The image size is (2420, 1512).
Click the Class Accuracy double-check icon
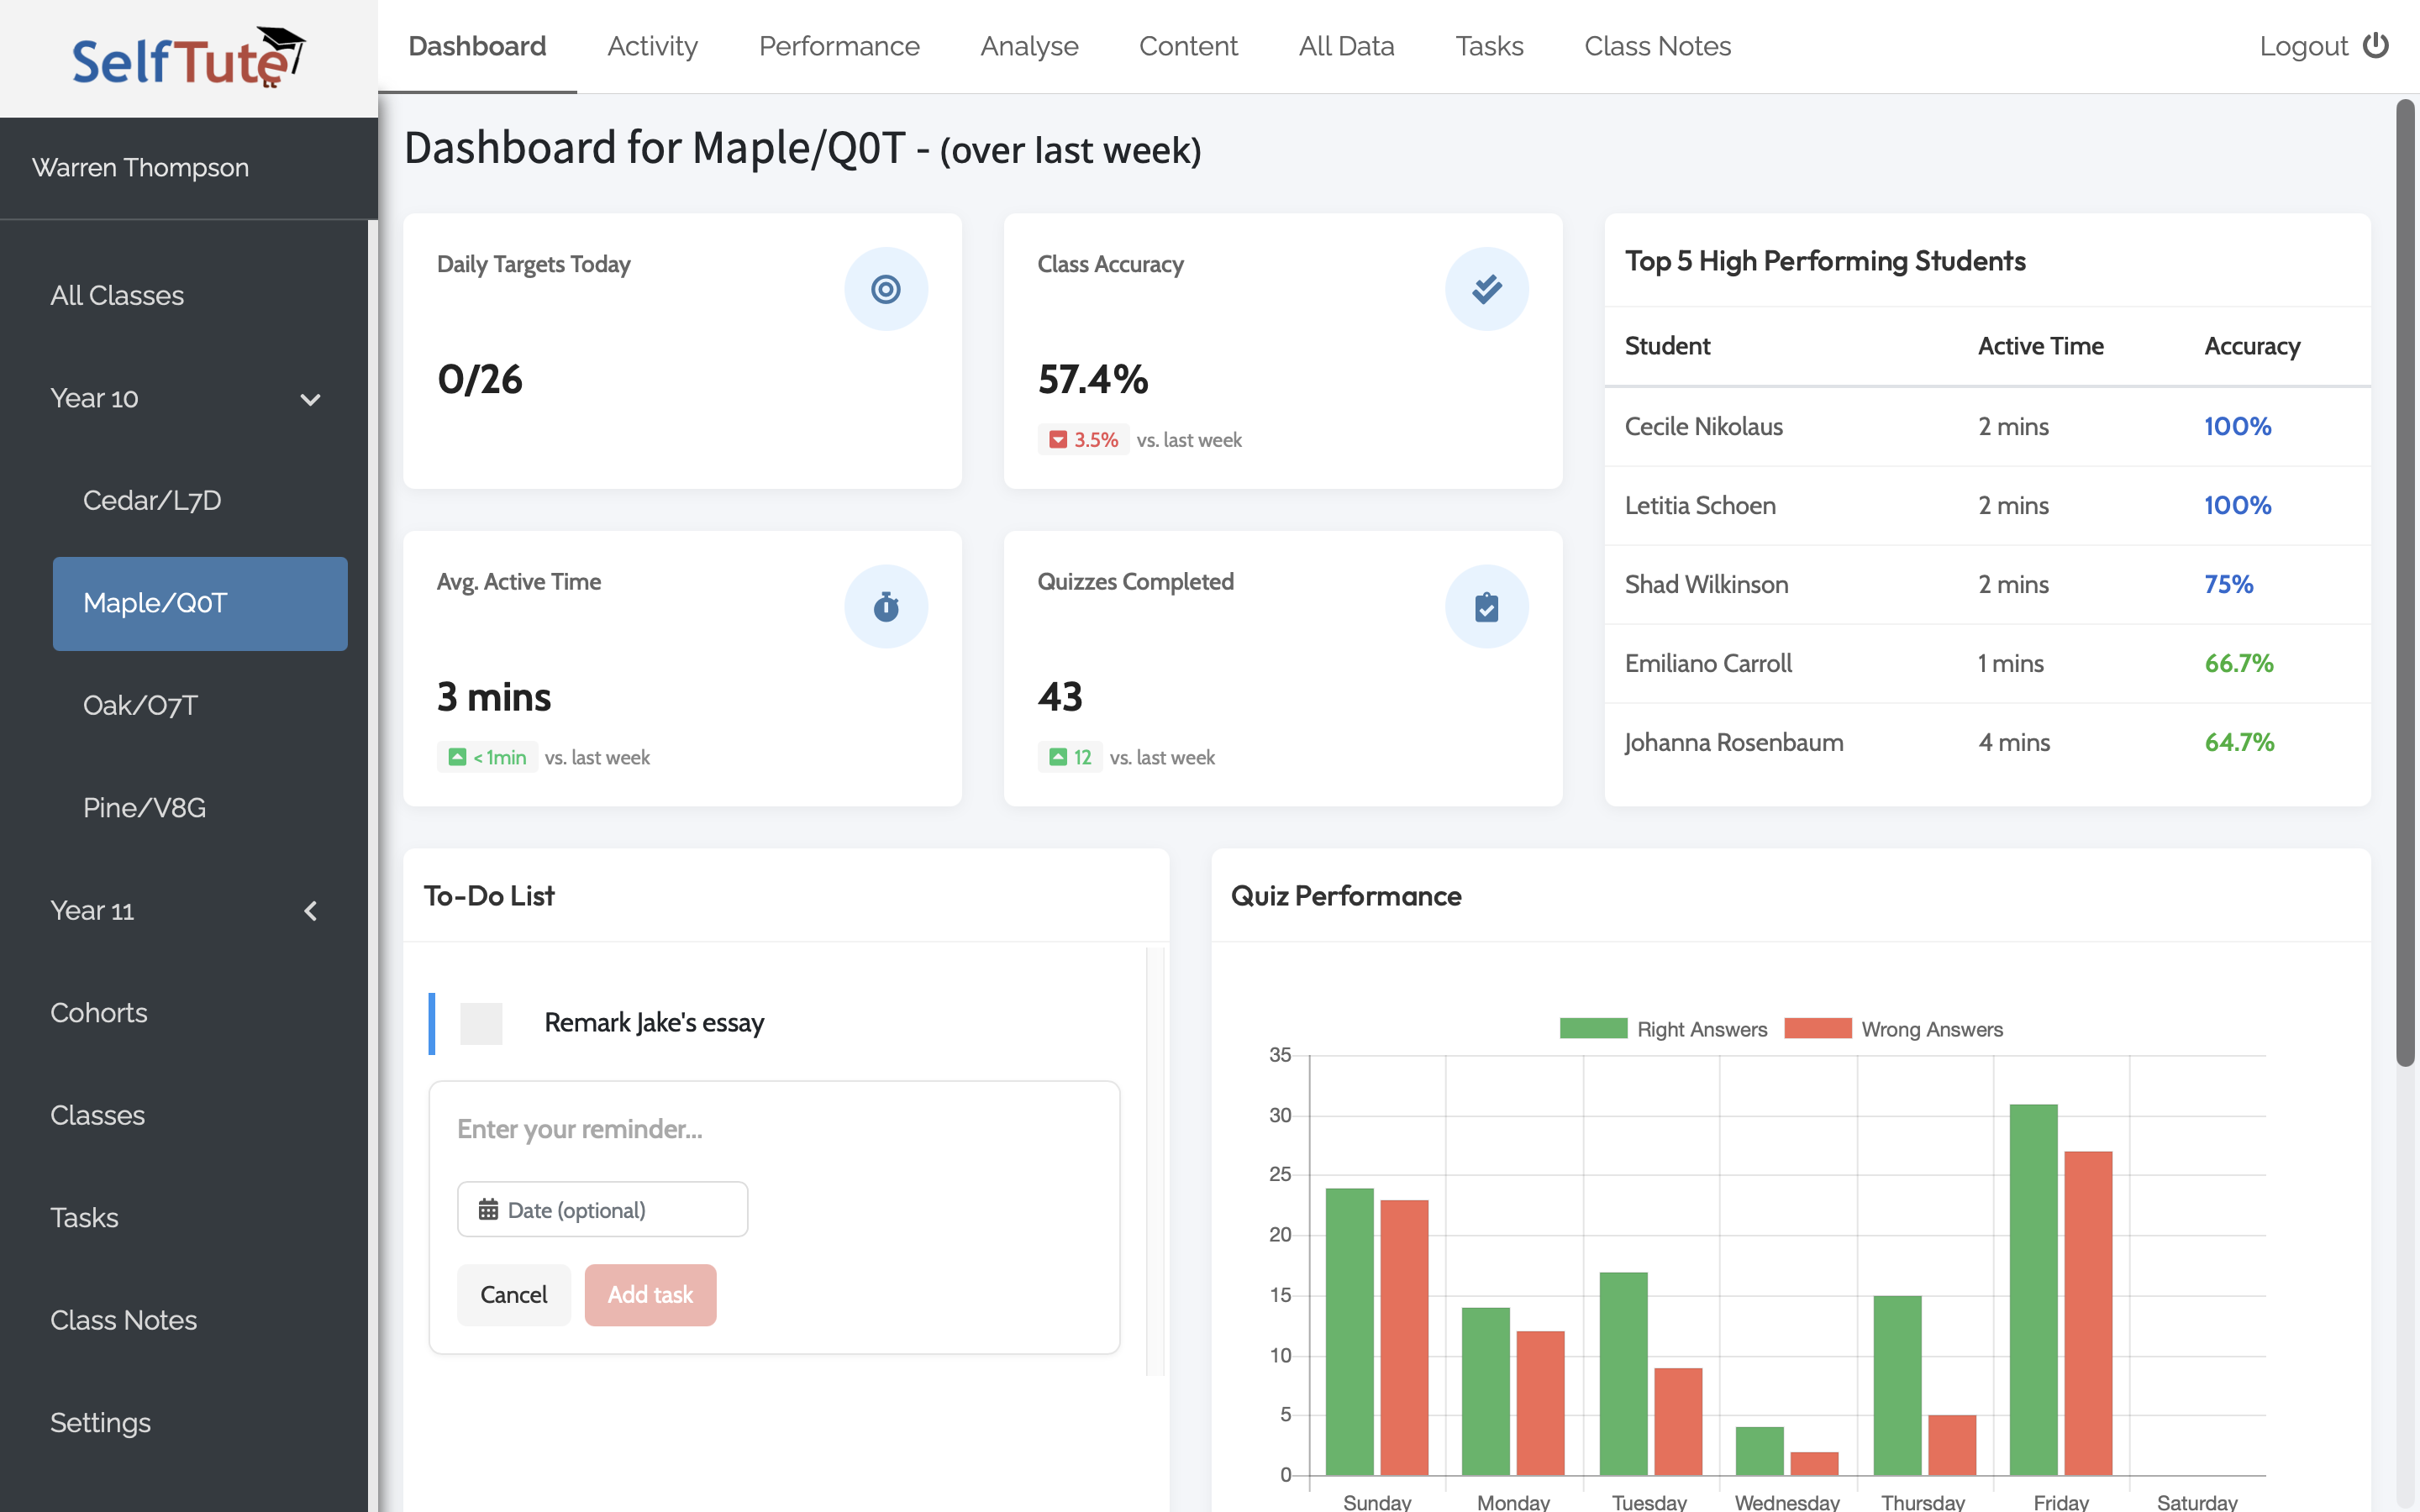1486,289
